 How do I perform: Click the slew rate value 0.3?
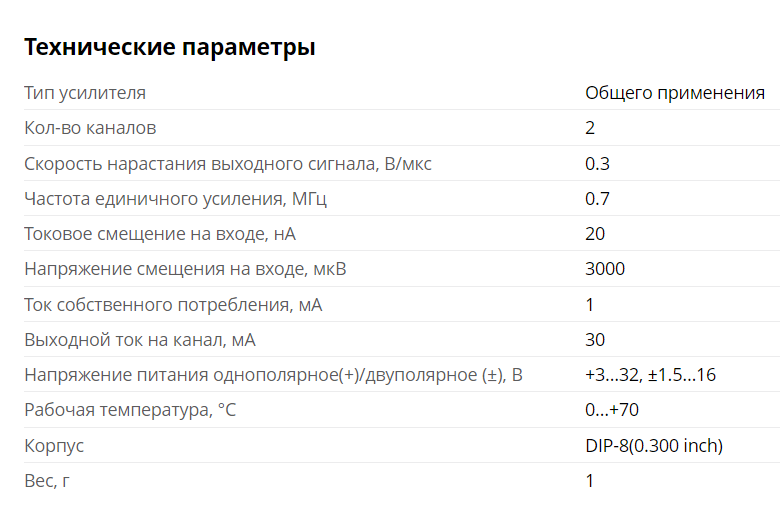[x=597, y=164]
